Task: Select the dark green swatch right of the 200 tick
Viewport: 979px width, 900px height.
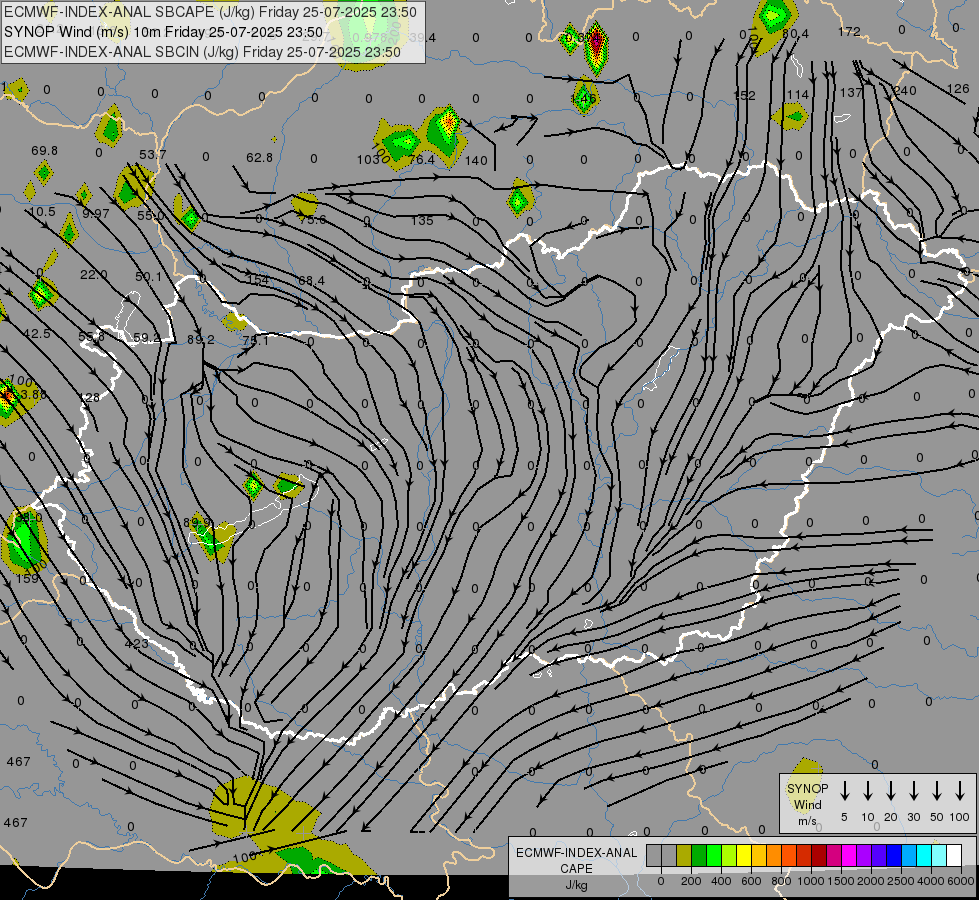Action: [x=699, y=855]
